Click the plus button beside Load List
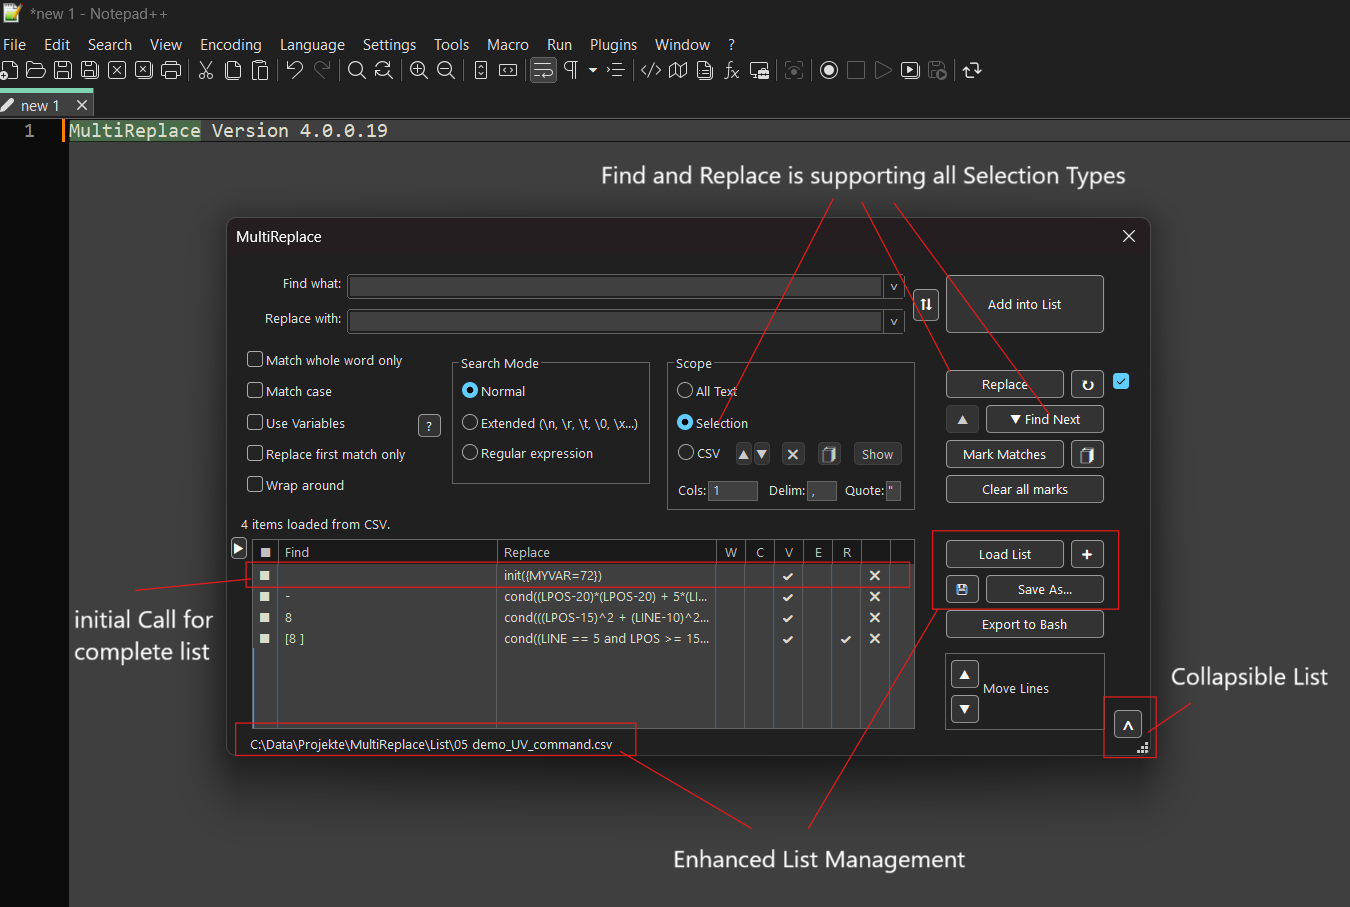The height and width of the screenshot is (907, 1350). pyautogui.click(x=1087, y=554)
